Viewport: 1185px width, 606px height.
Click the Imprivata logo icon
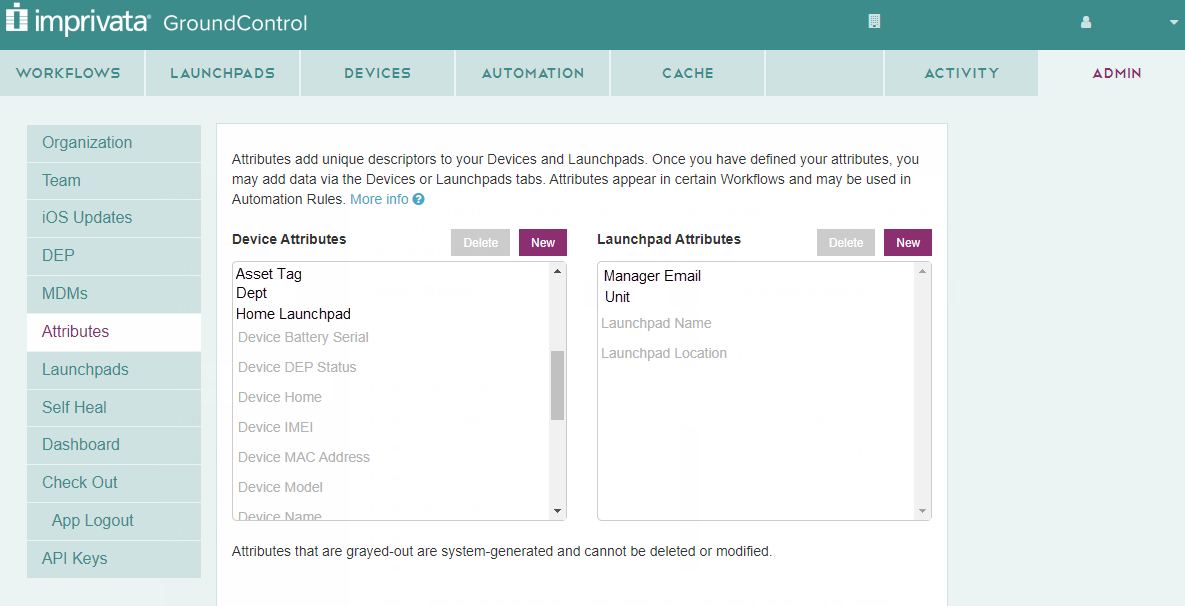click(x=17, y=20)
